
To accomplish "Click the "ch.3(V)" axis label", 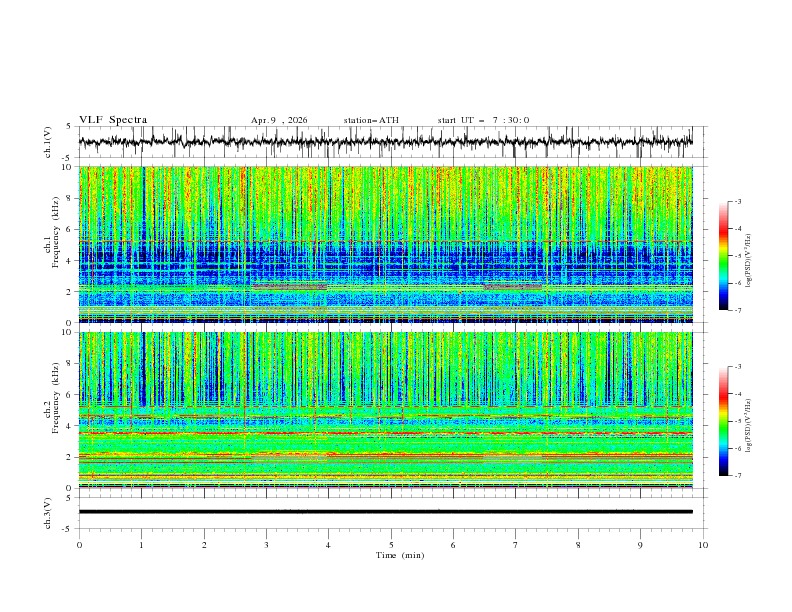I will click(x=48, y=513).
